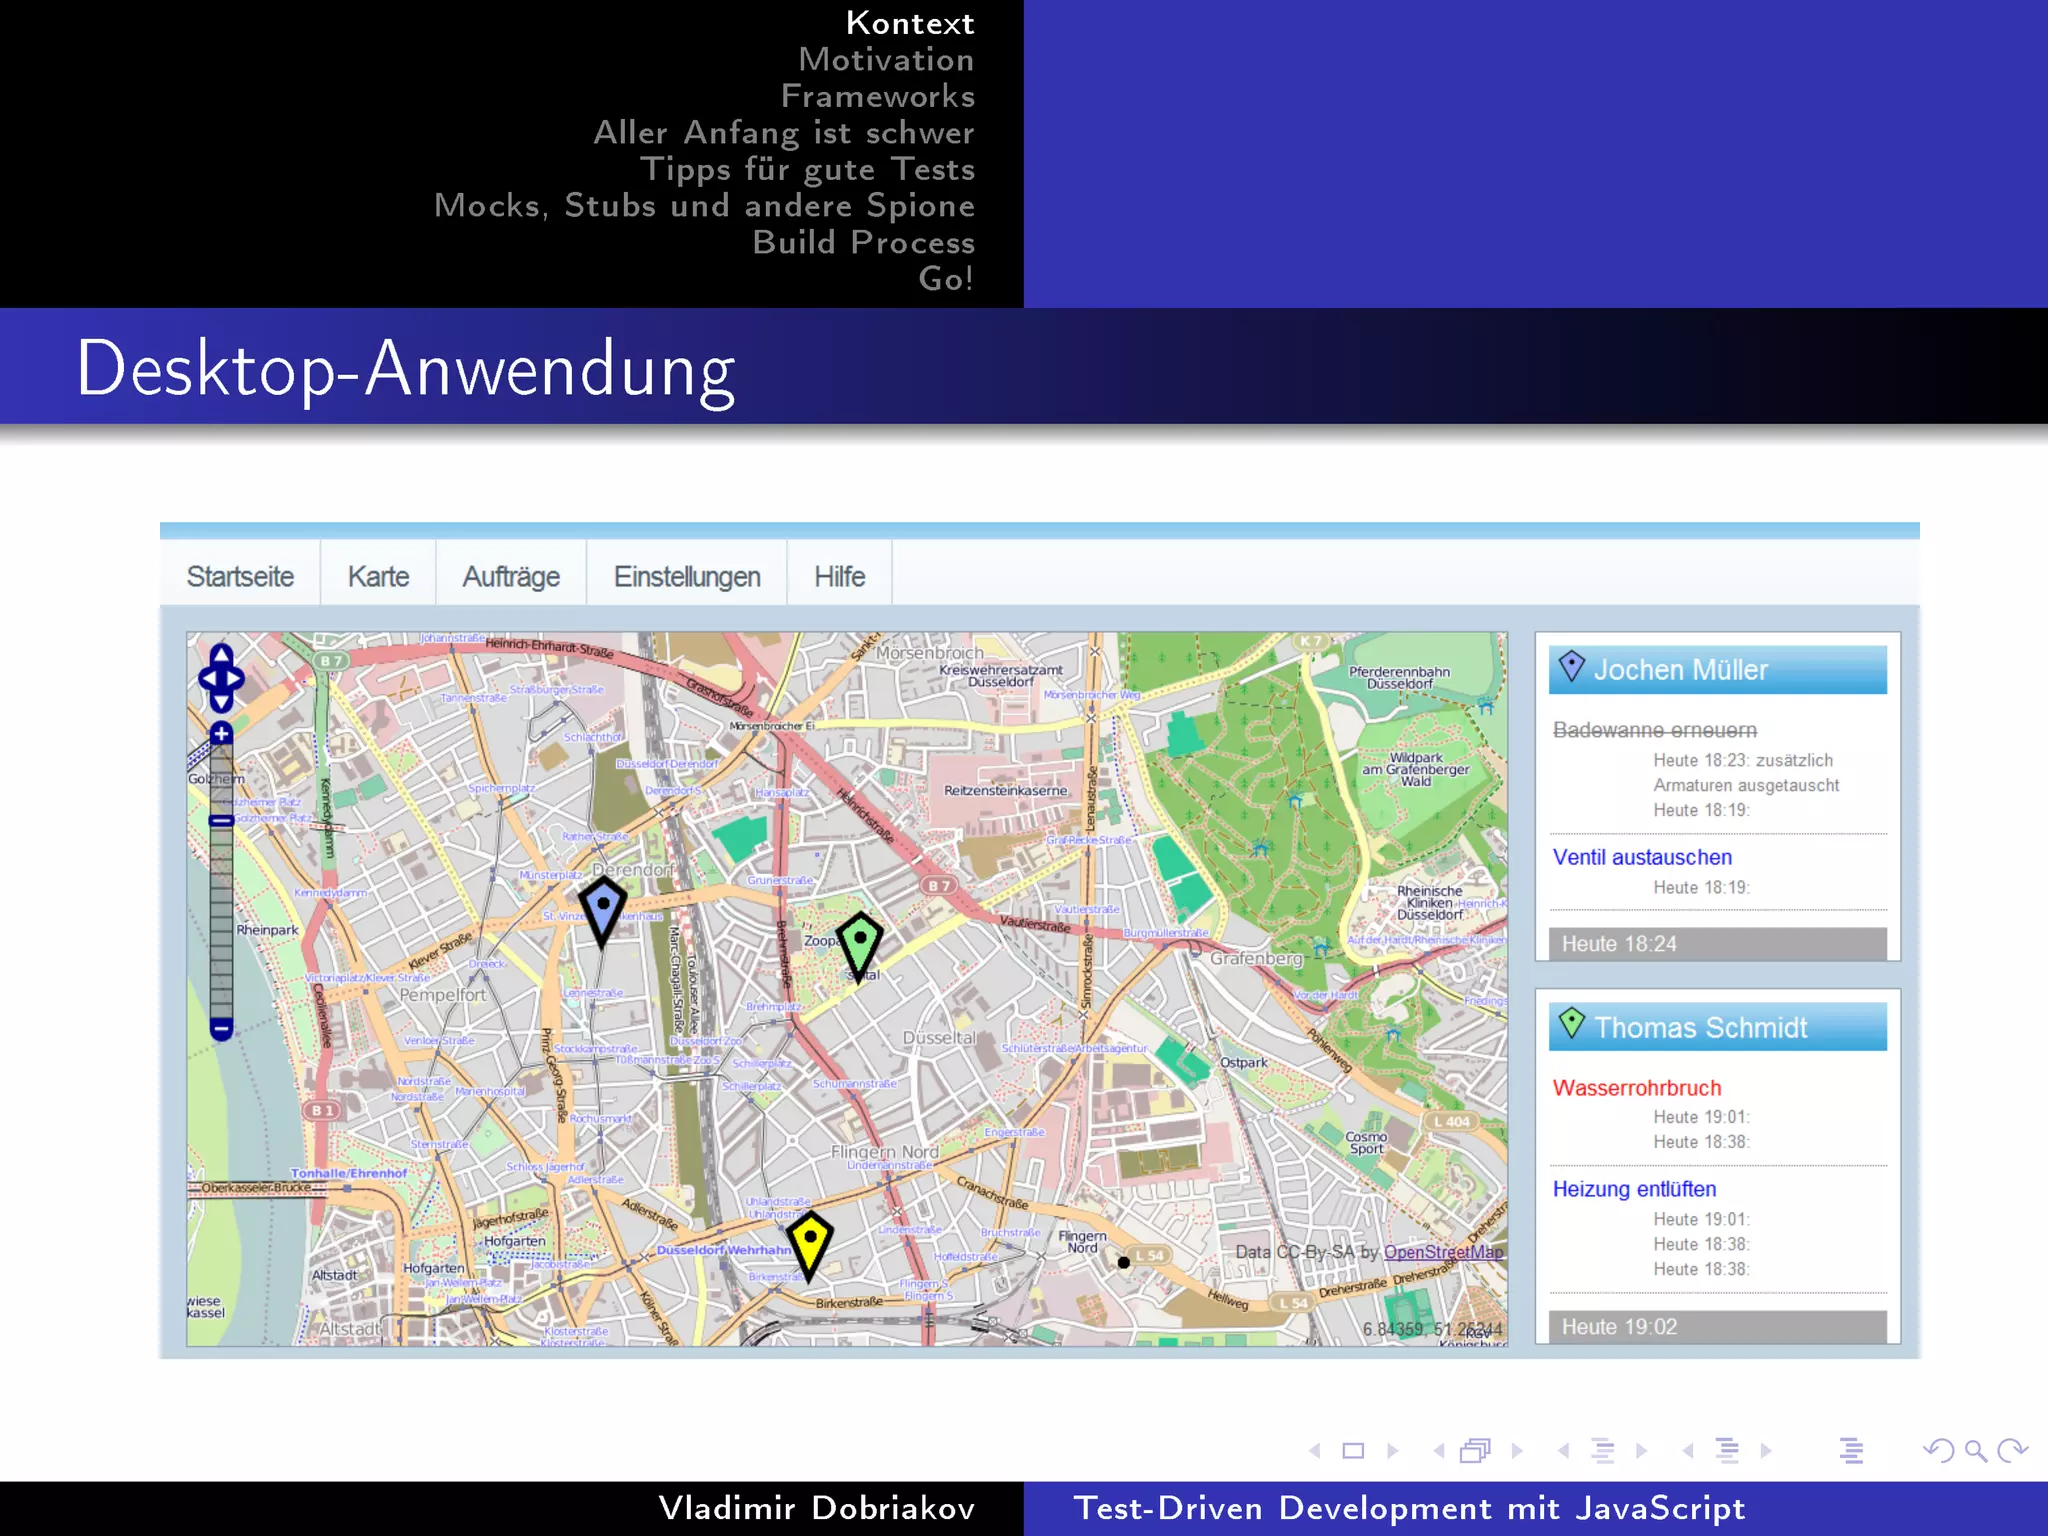Click the green map marker near Zoopark
This screenshot has height=1536, width=2048.
coord(859,947)
